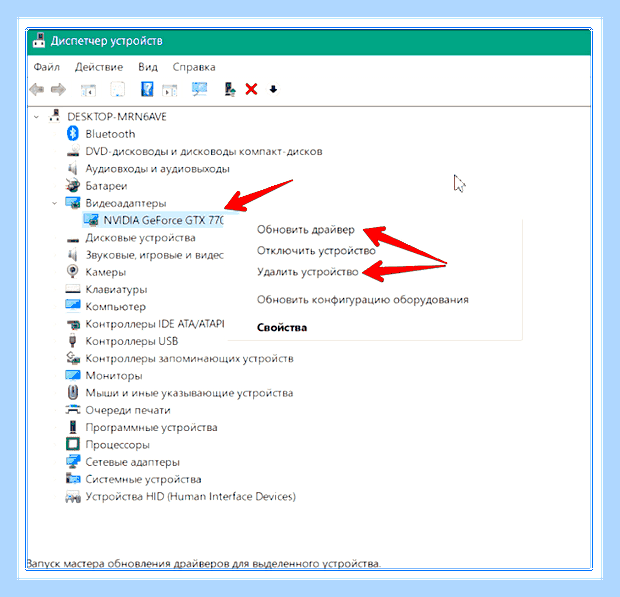Collapse the Видеоадаптеры category
This screenshot has width=620, height=597.
(55, 203)
